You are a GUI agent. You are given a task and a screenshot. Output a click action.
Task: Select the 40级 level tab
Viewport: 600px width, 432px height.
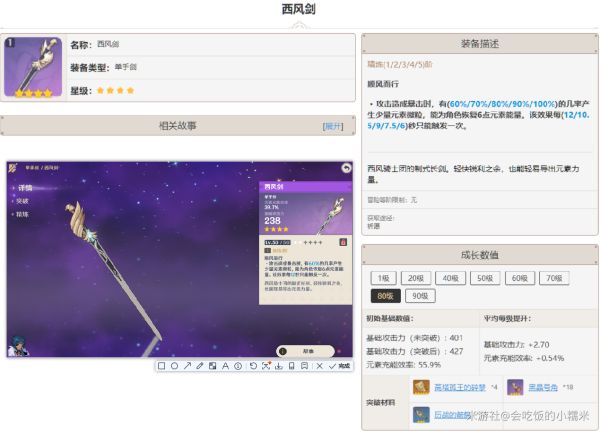point(450,278)
